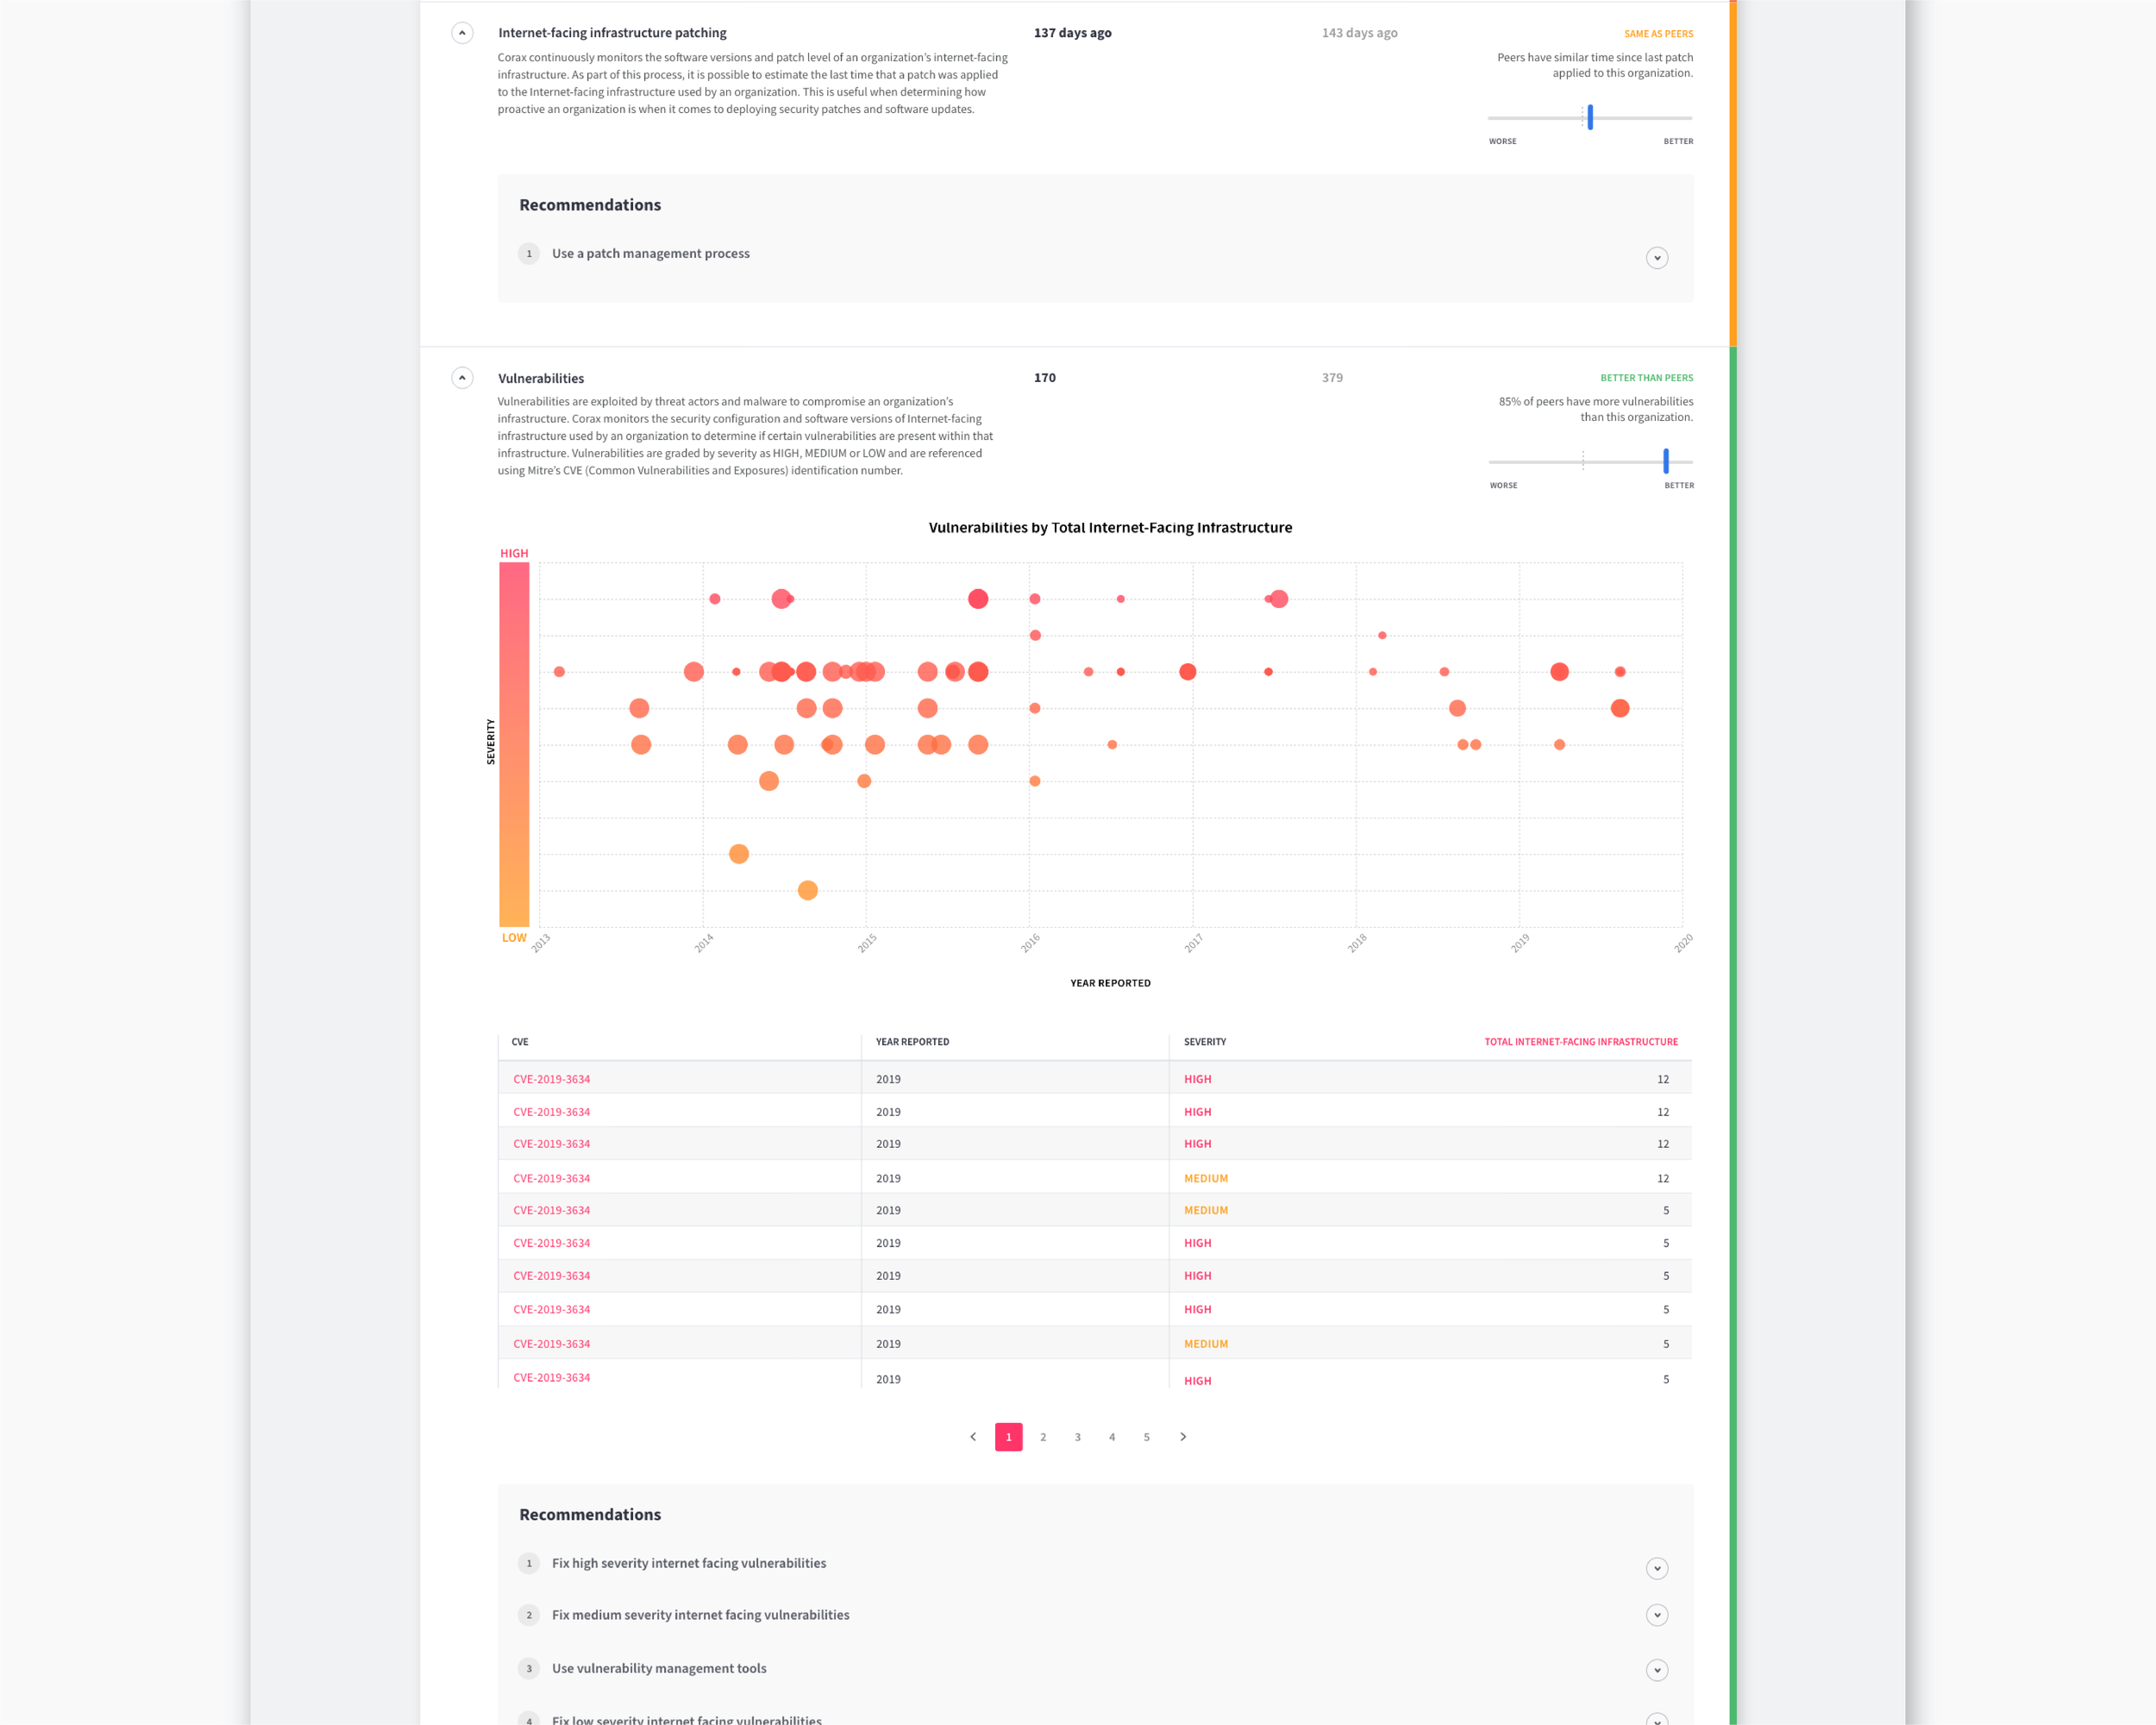This screenshot has height=1725, width=2156.
Task: Sort table by the SEVERITY column header
Action: tap(1205, 1041)
